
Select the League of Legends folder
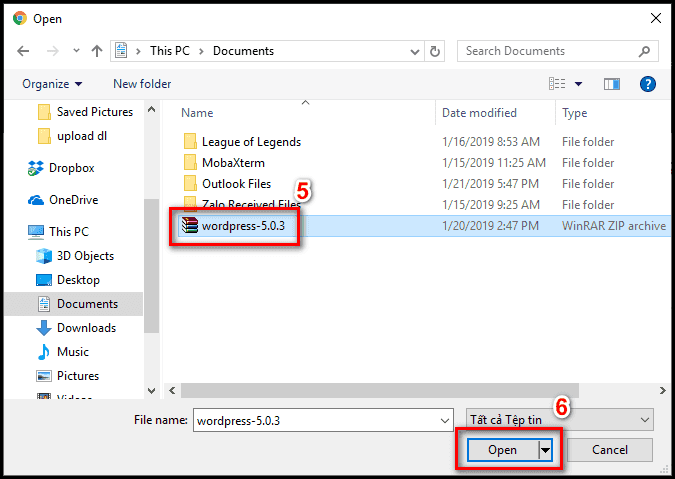tap(251, 142)
